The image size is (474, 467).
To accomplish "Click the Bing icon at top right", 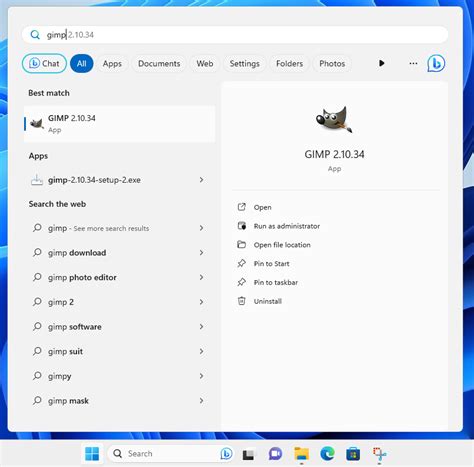I will [436, 63].
